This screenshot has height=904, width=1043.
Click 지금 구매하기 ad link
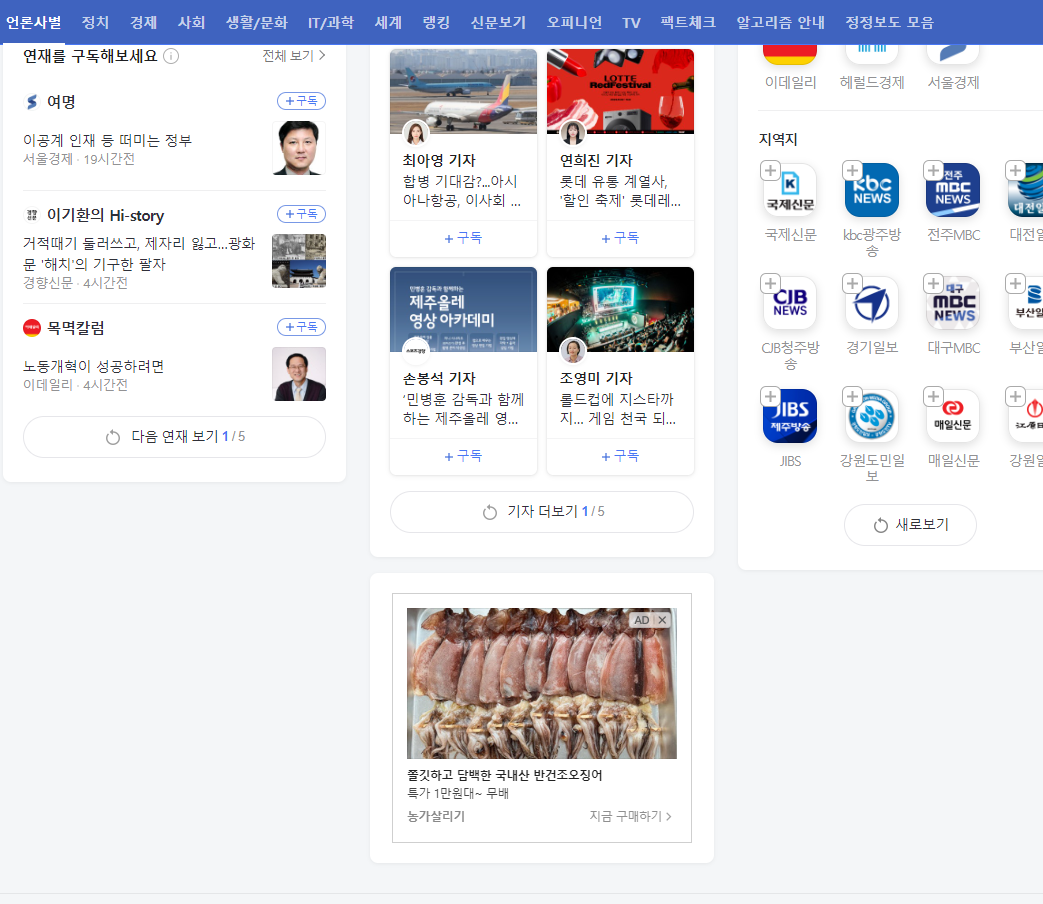(x=631, y=816)
